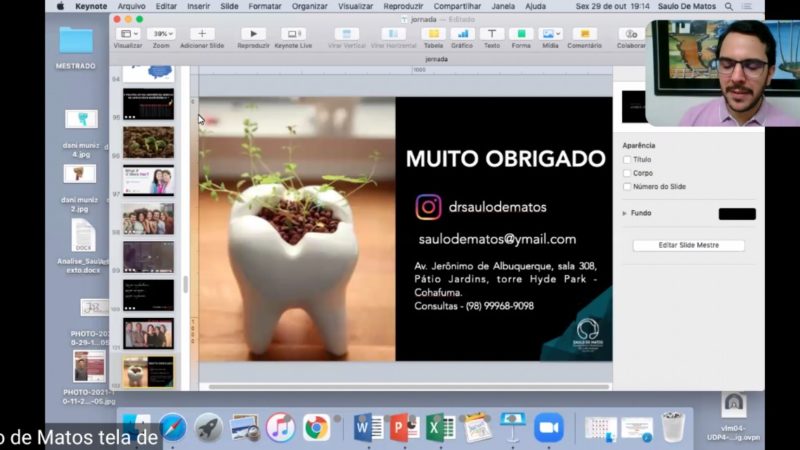Open Excel from the Dock
The height and width of the screenshot is (450, 800).
(x=440, y=427)
